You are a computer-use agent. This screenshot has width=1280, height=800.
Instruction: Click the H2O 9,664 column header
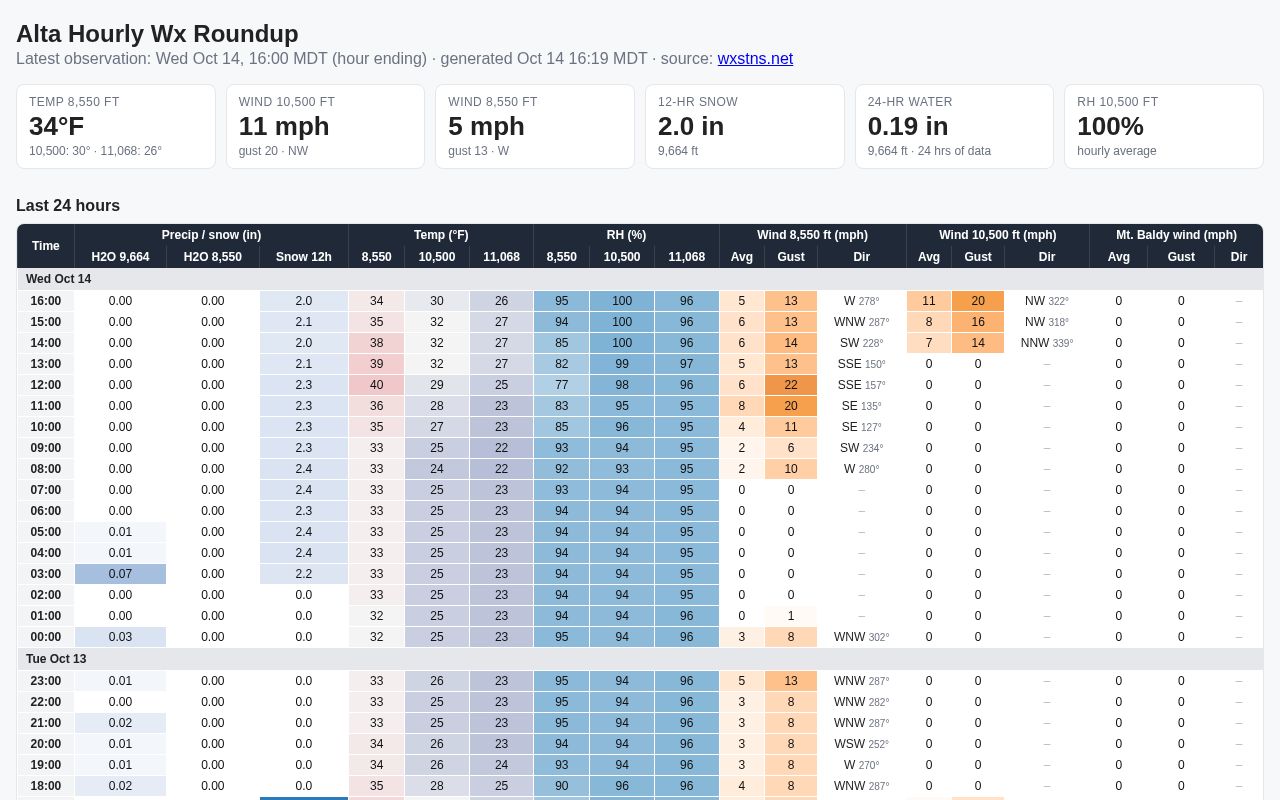pyautogui.click(x=120, y=257)
